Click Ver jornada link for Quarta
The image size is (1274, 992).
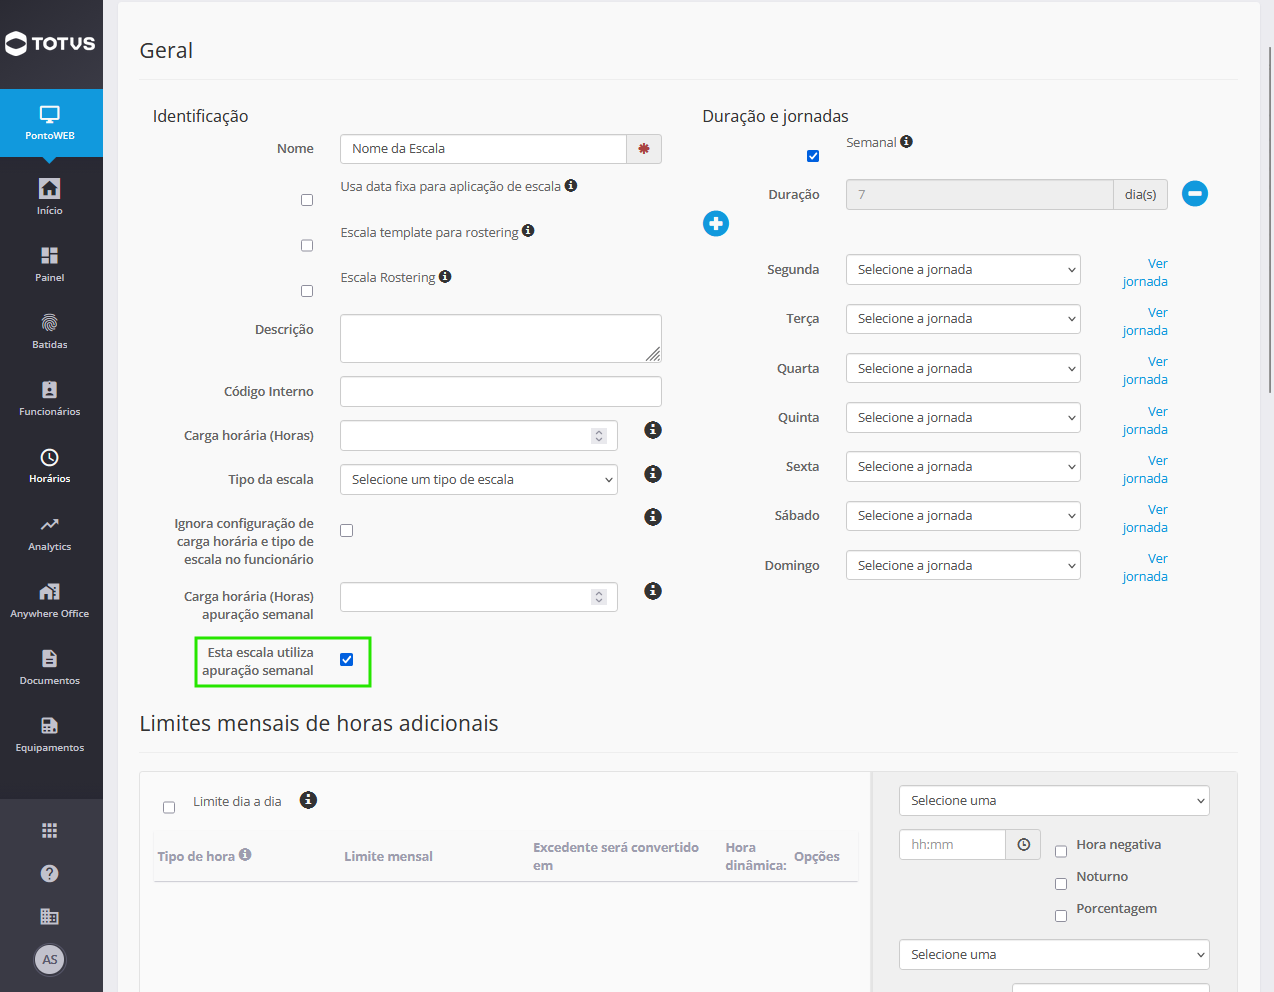click(x=1145, y=371)
